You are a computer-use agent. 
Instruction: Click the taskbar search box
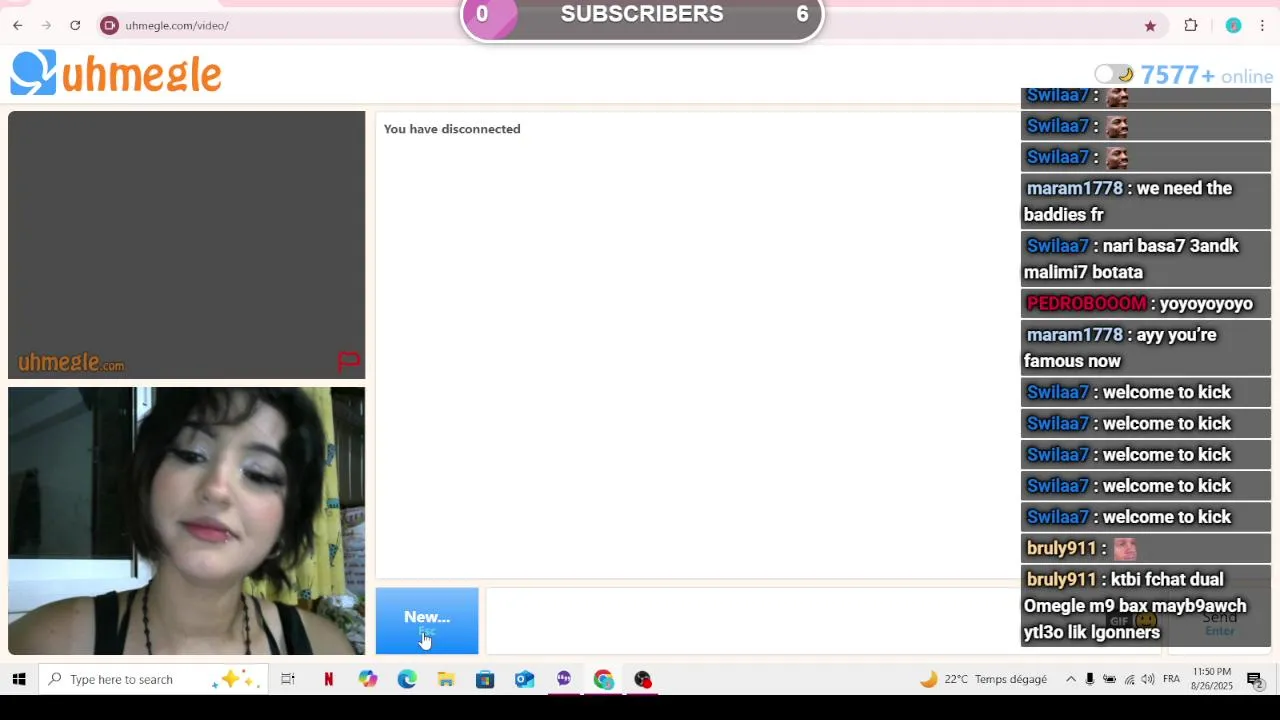tap(153, 679)
